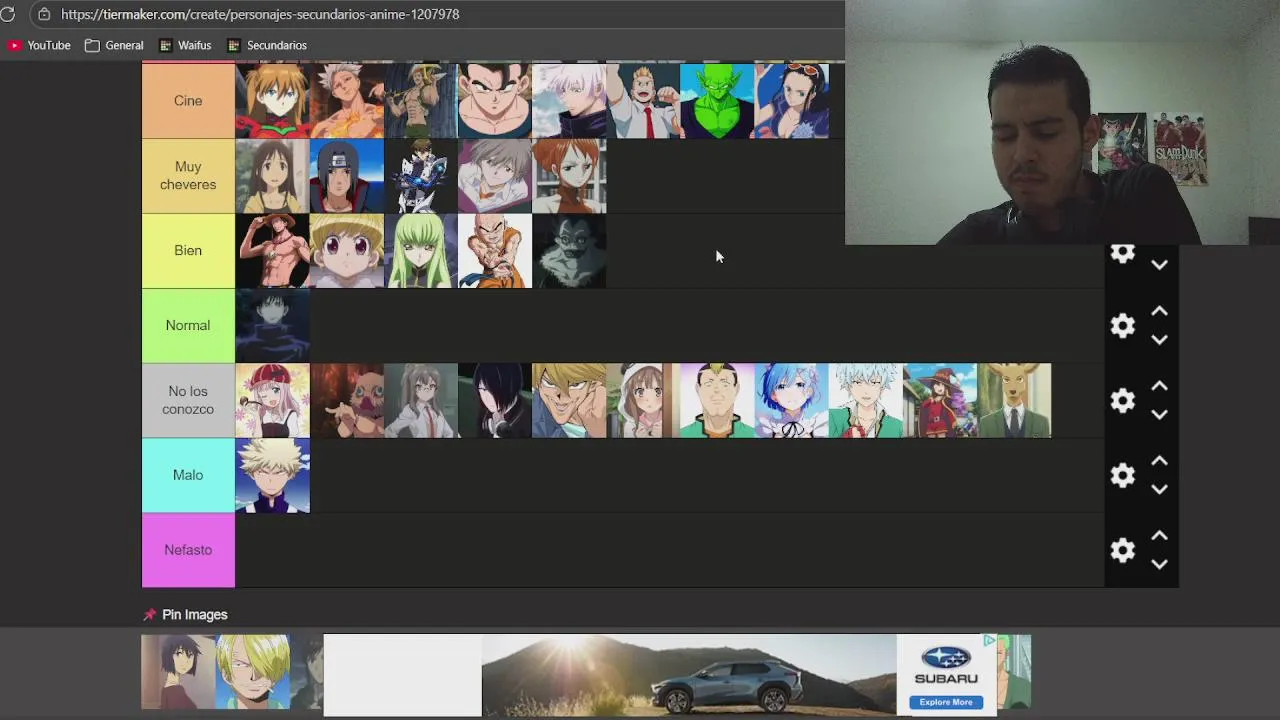This screenshot has width=1280, height=720.
Task: Click the cyan Malo tier label
Action: [x=188, y=475]
